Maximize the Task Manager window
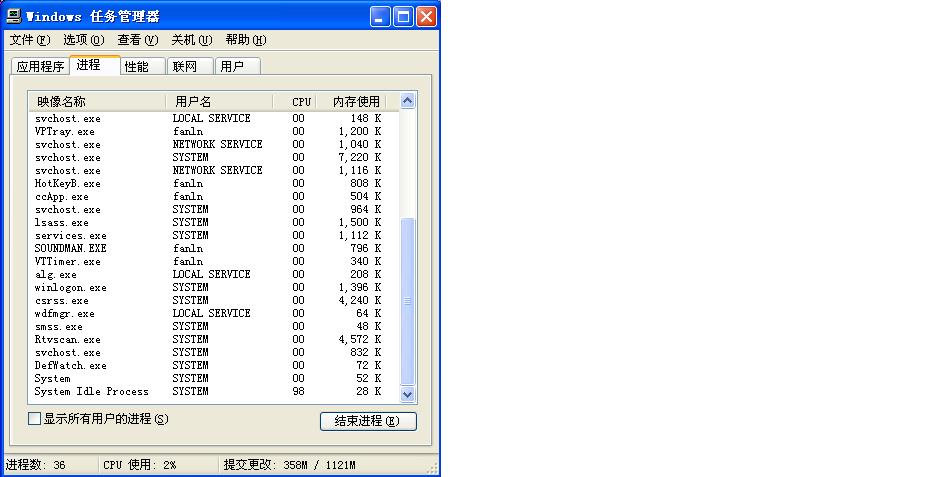 point(403,17)
